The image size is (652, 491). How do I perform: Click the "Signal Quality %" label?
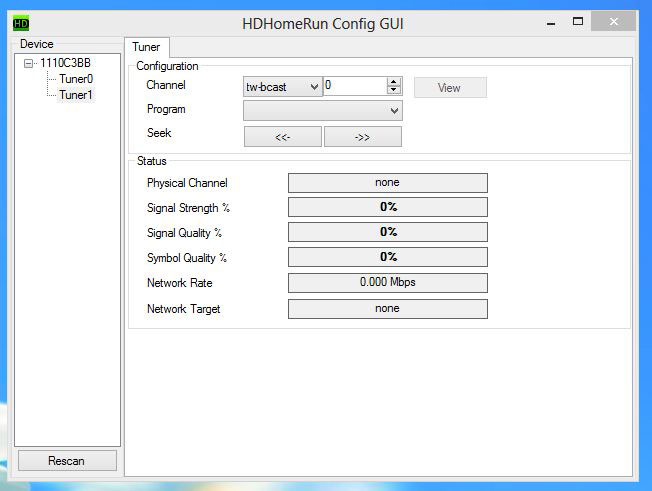point(184,233)
